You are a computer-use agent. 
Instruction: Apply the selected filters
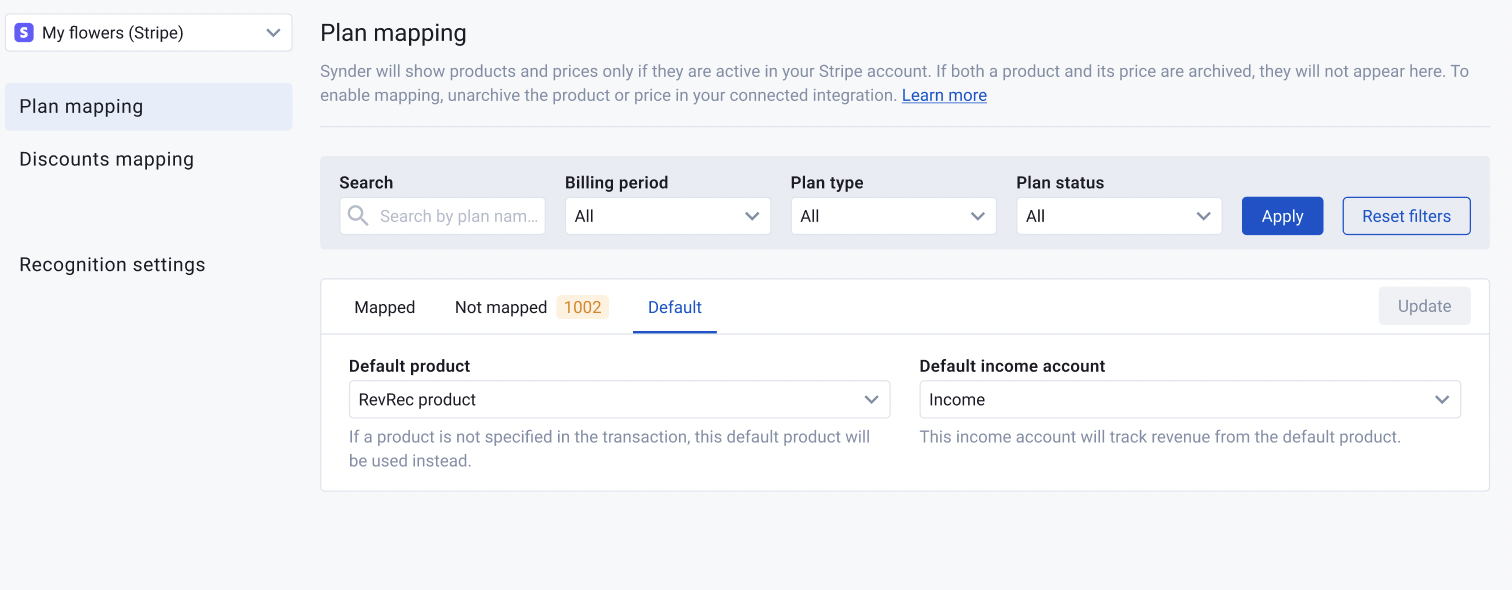click(x=1283, y=216)
